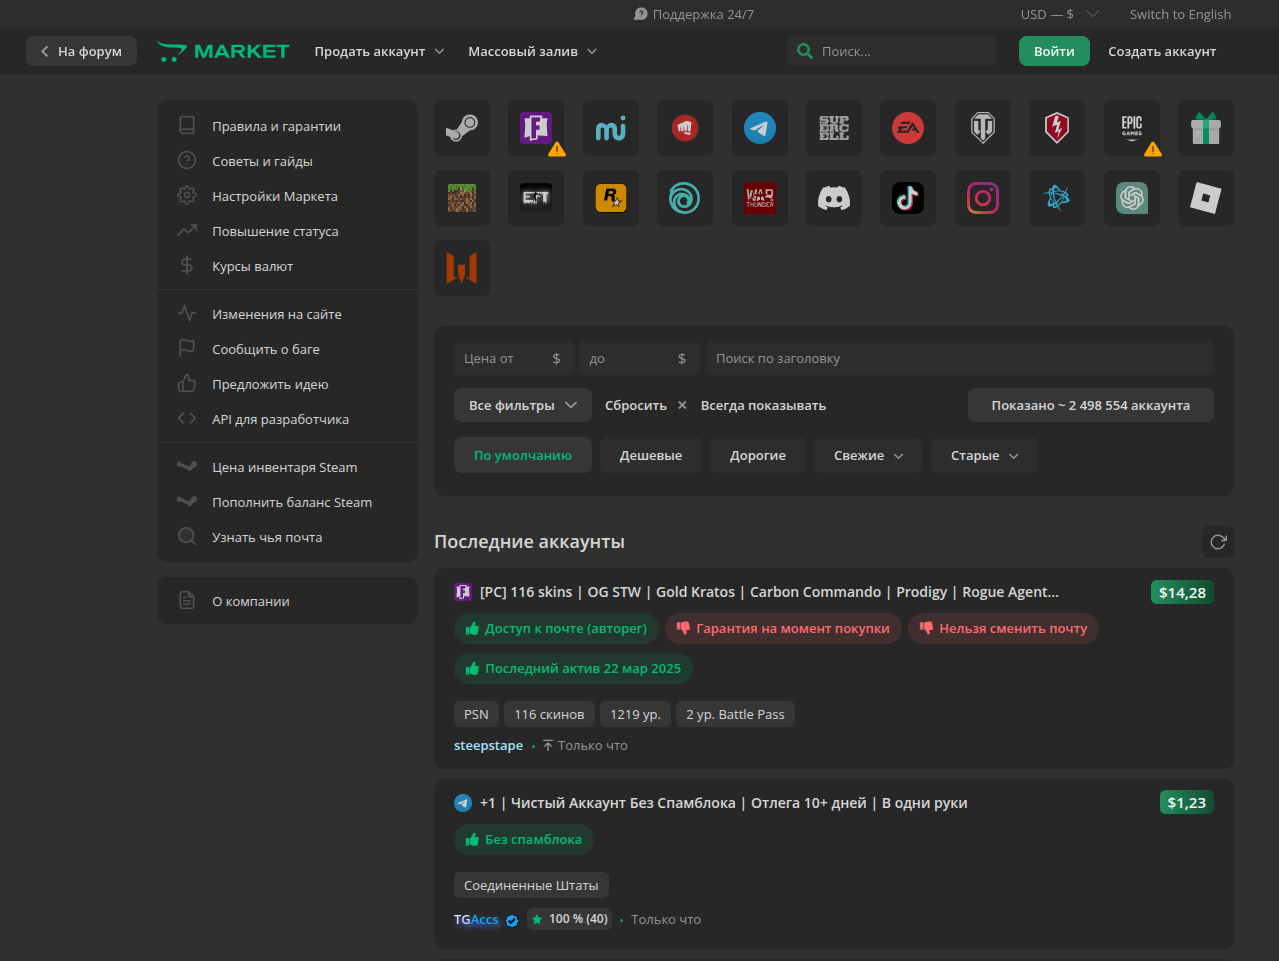Open Советы и гайды in sidebar
1279x961 pixels.
287,161
